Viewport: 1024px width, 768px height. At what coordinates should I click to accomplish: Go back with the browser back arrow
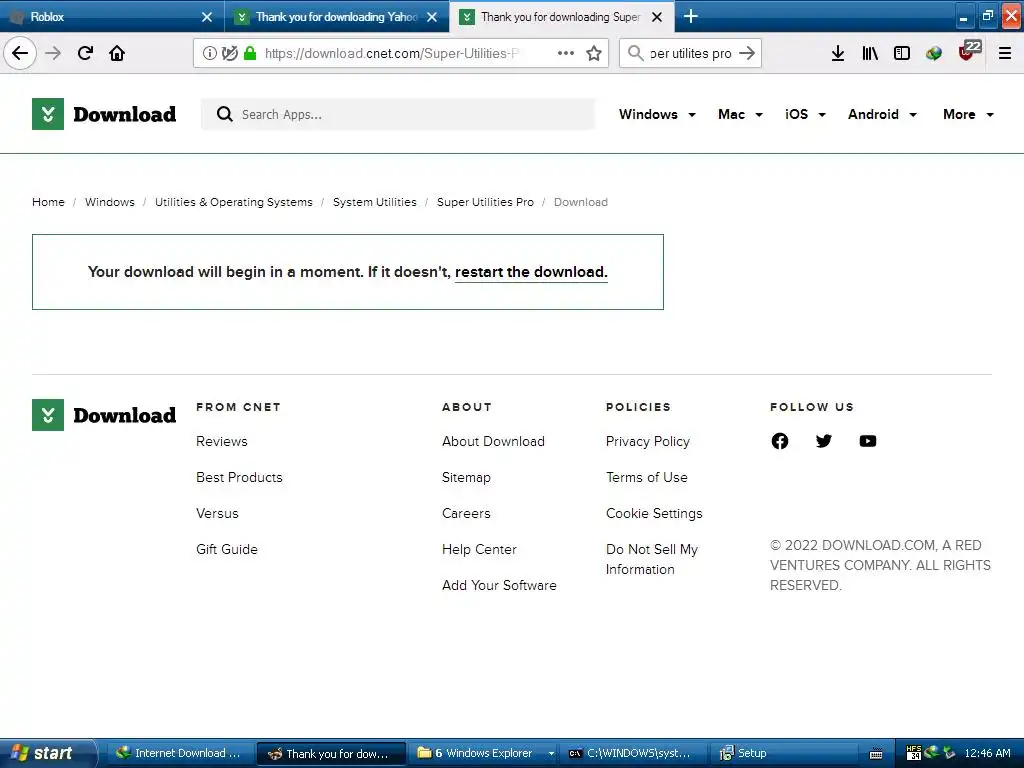pyautogui.click(x=20, y=53)
